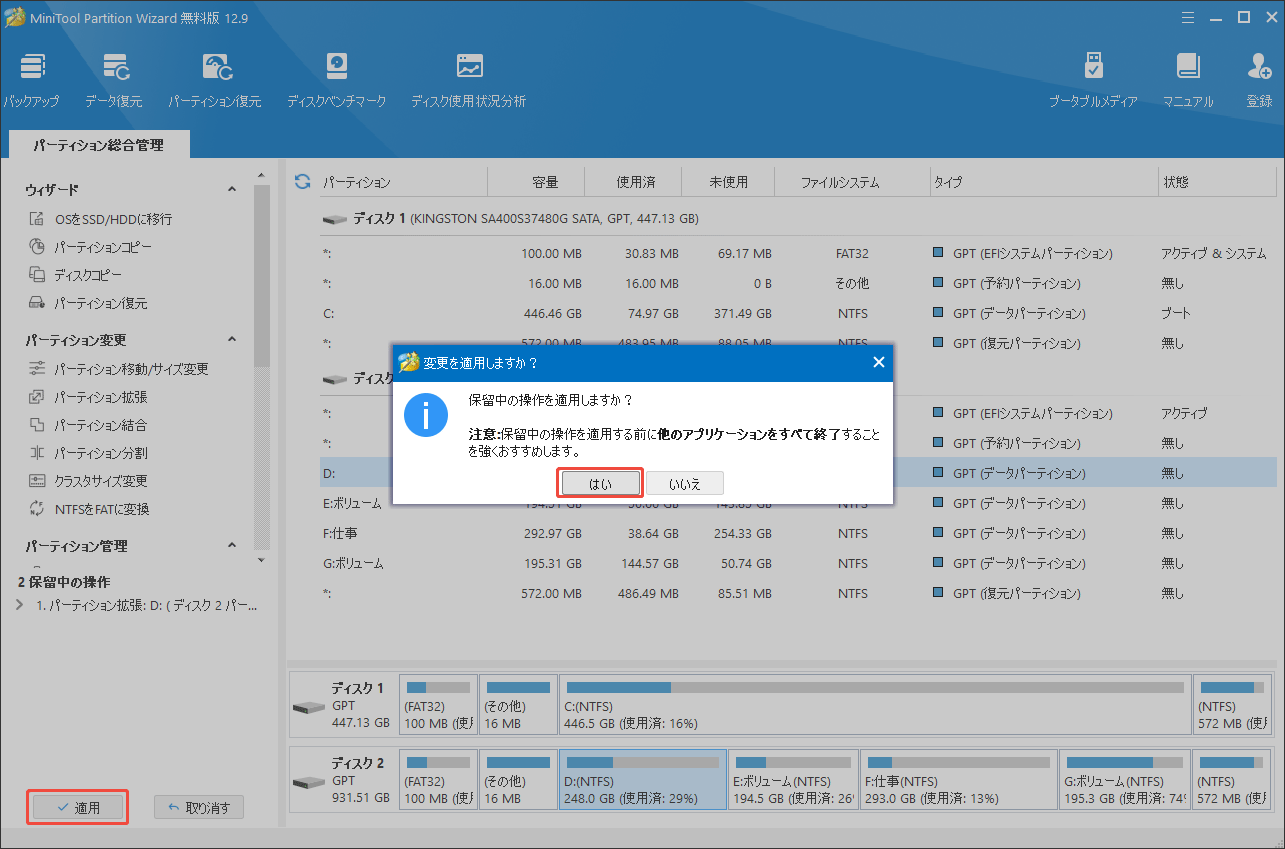
Task: Click the 適用 apply button
Action: click(x=78, y=807)
